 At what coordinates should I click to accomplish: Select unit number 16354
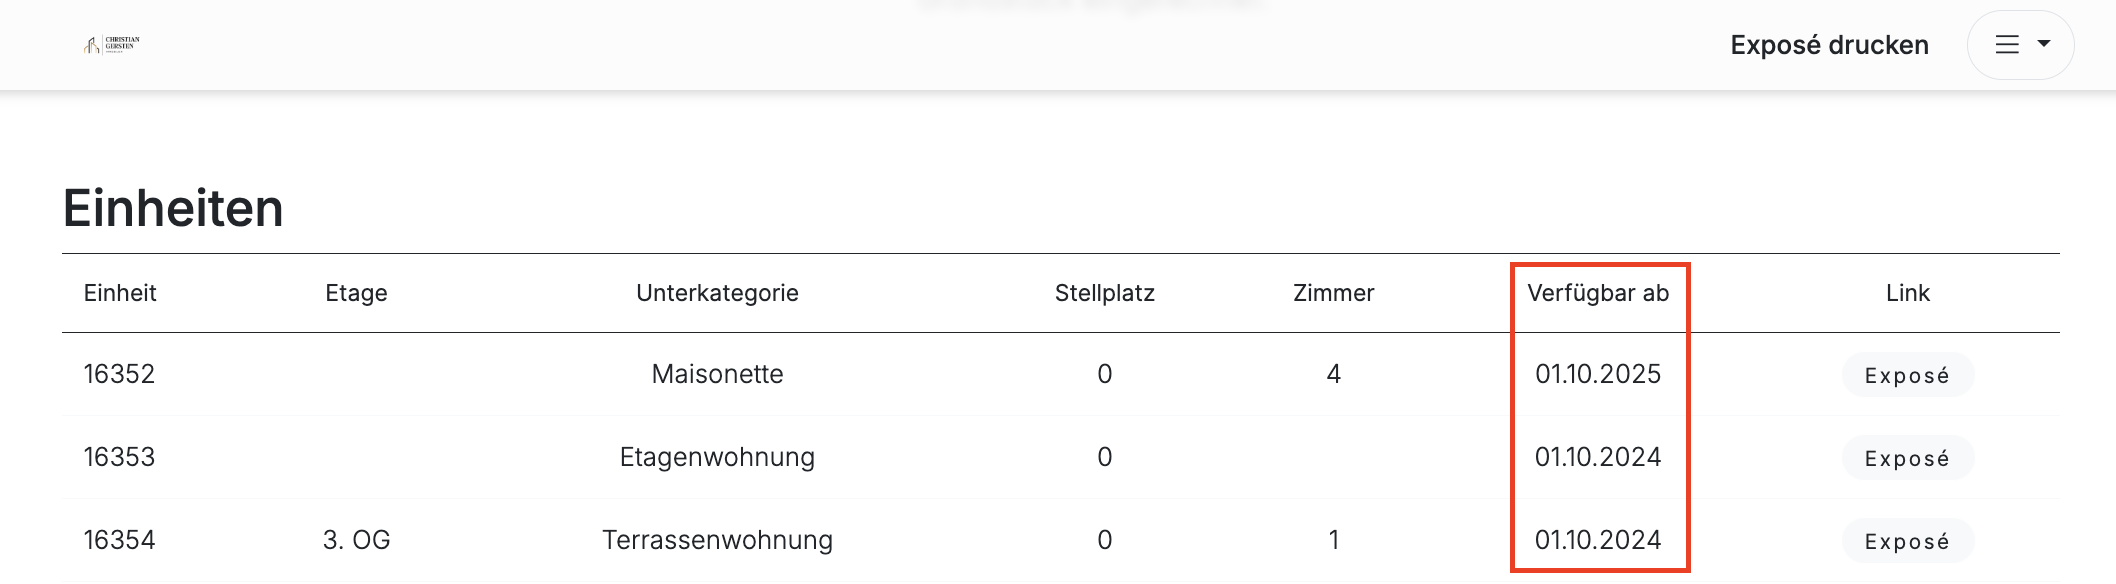119,540
